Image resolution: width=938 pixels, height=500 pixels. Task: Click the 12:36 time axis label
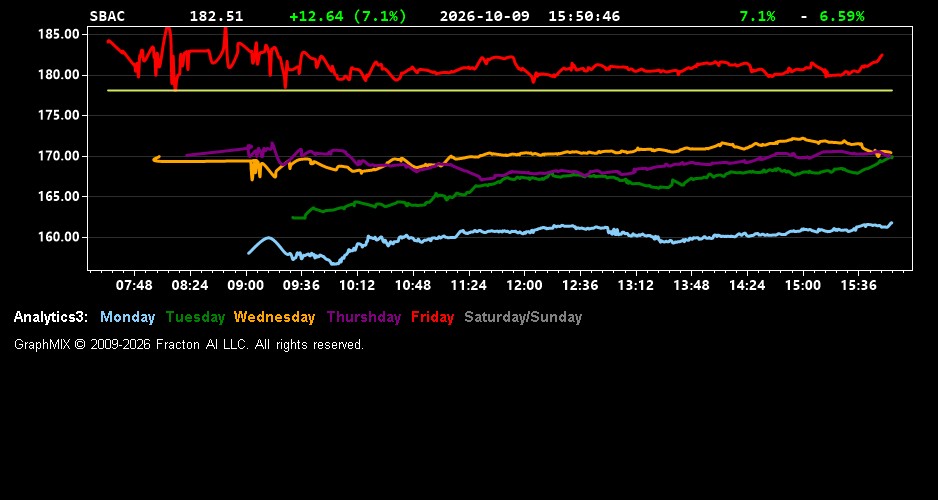[580, 285]
